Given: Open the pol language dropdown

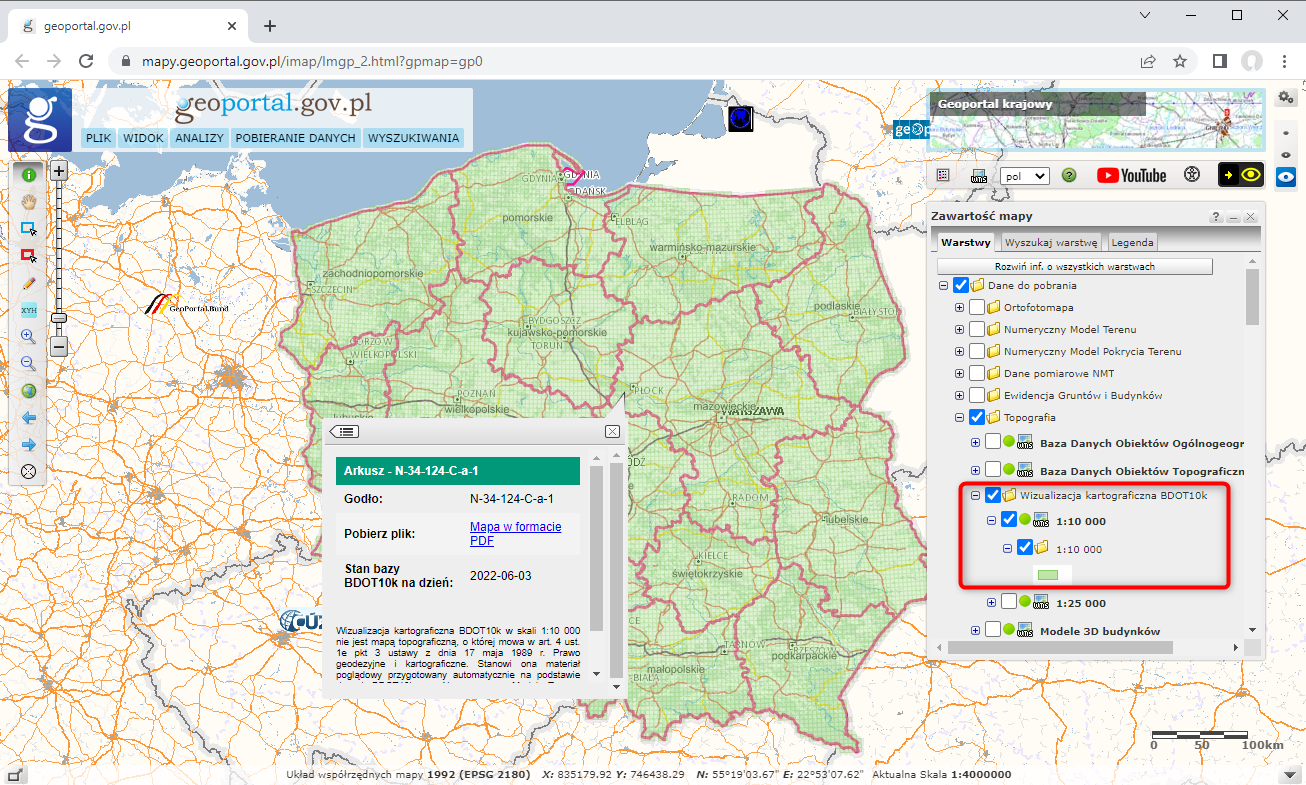Looking at the screenshot, I should click(x=1024, y=176).
